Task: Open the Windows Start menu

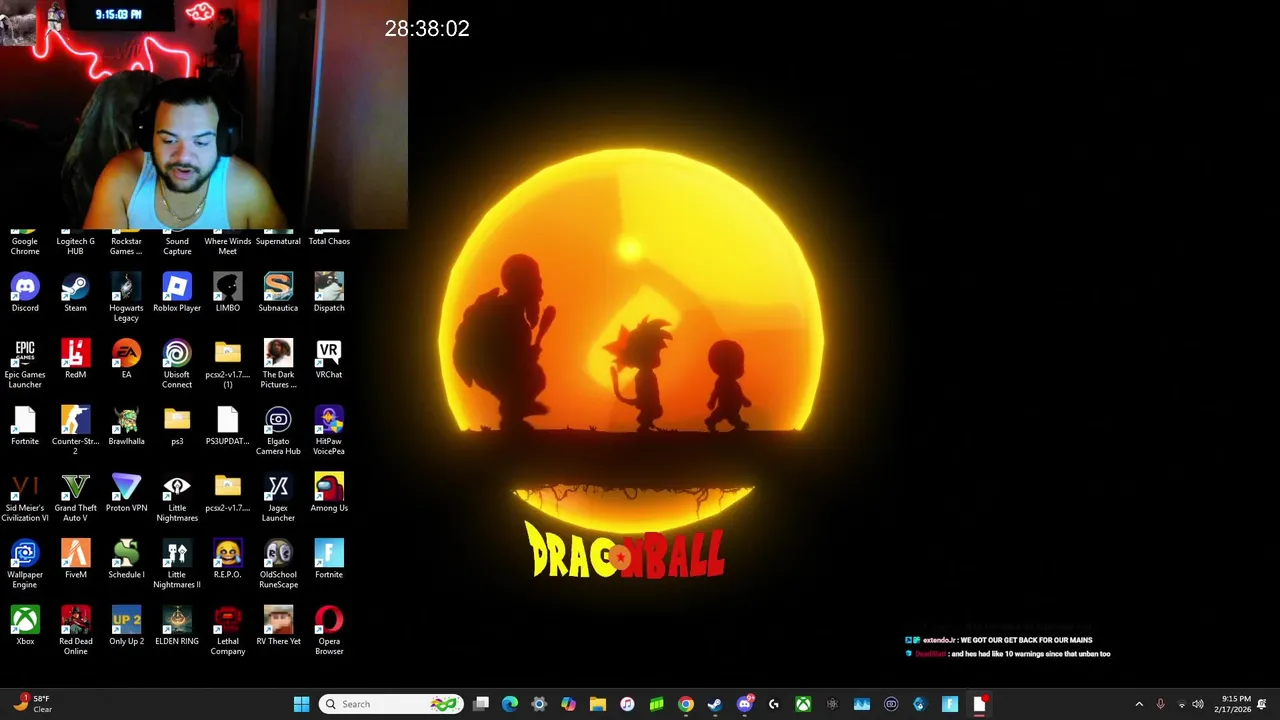Action: (301, 704)
